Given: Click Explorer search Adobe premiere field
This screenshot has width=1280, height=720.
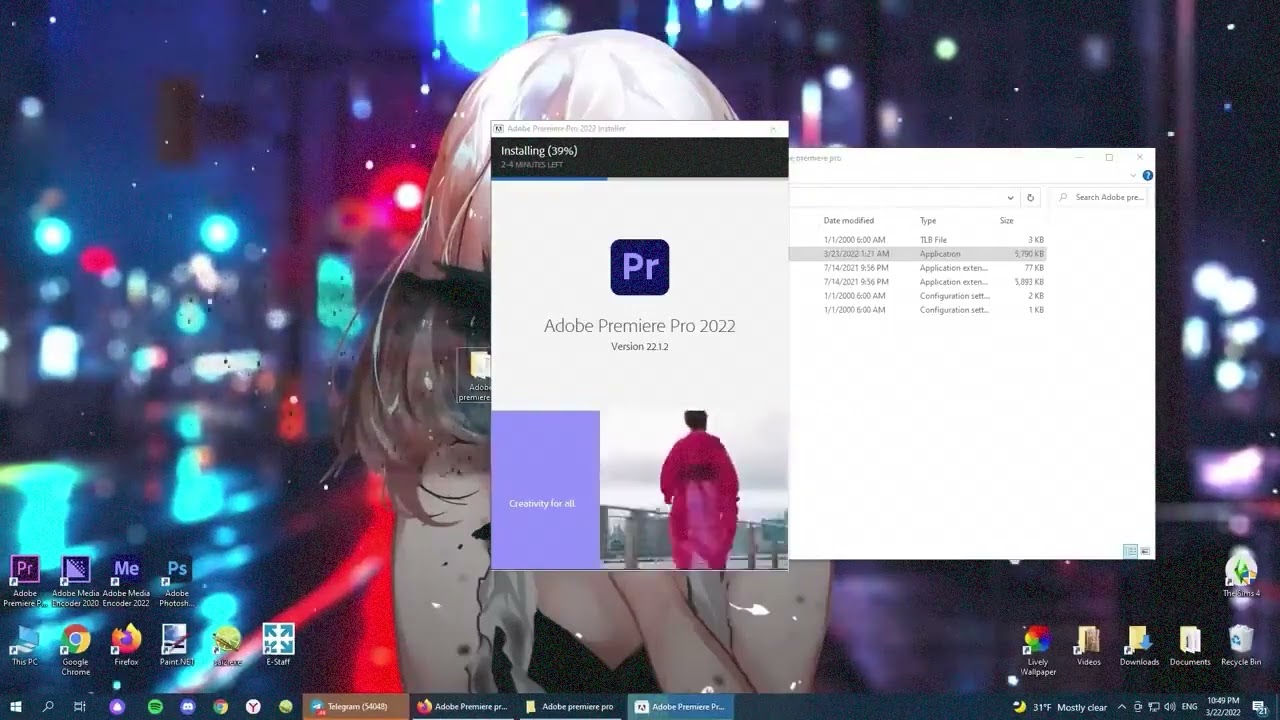Looking at the screenshot, I should click(1100, 197).
